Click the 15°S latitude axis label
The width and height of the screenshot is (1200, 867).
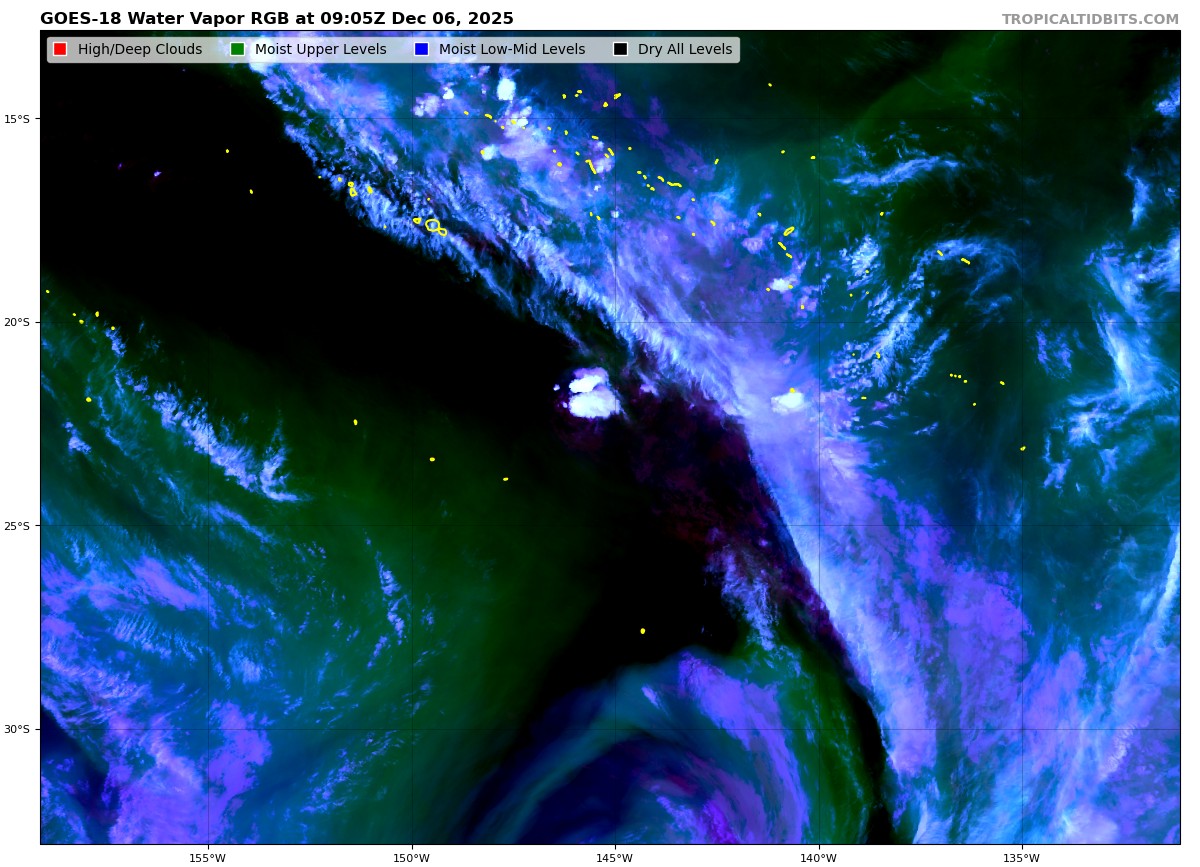pyautogui.click(x=17, y=119)
